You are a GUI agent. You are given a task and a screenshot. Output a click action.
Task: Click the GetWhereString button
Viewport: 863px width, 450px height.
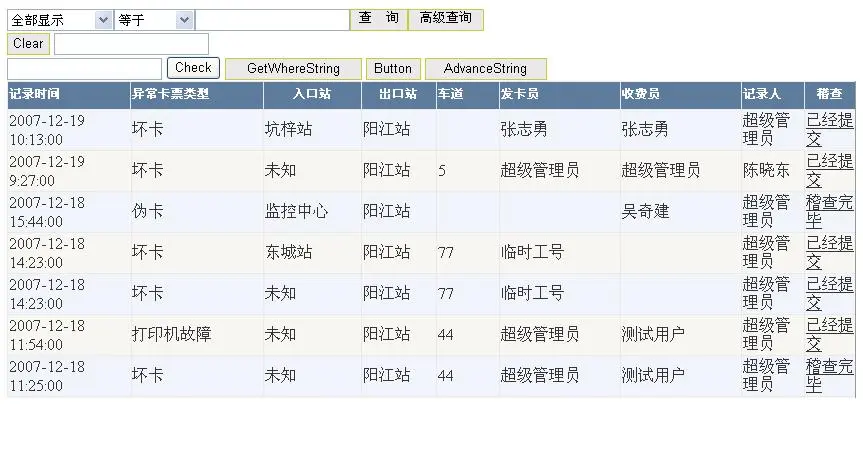[293, 69]
